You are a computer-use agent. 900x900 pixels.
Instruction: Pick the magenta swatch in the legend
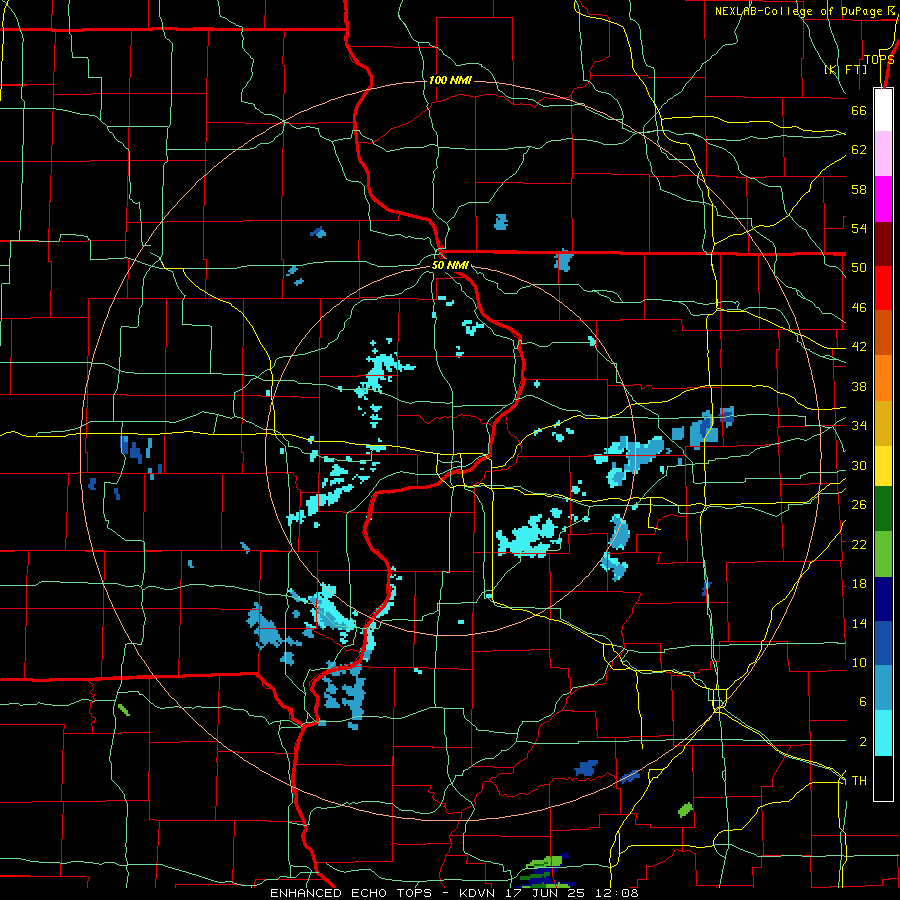[x=883, y=199]
